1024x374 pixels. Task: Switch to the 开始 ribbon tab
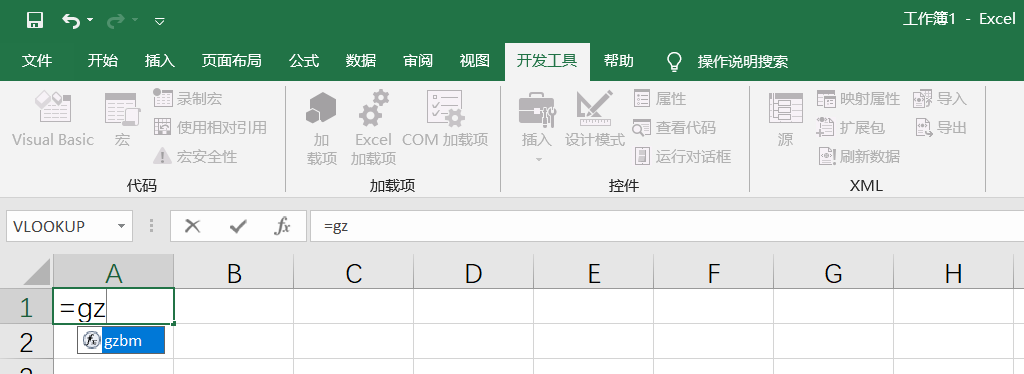(x=103, y=61)
